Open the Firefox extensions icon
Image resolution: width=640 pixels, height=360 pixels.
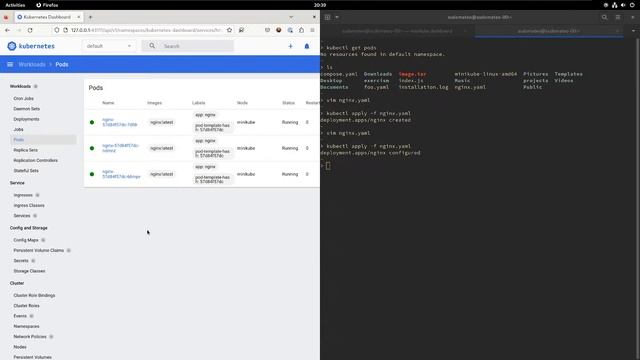click(301, 30)
